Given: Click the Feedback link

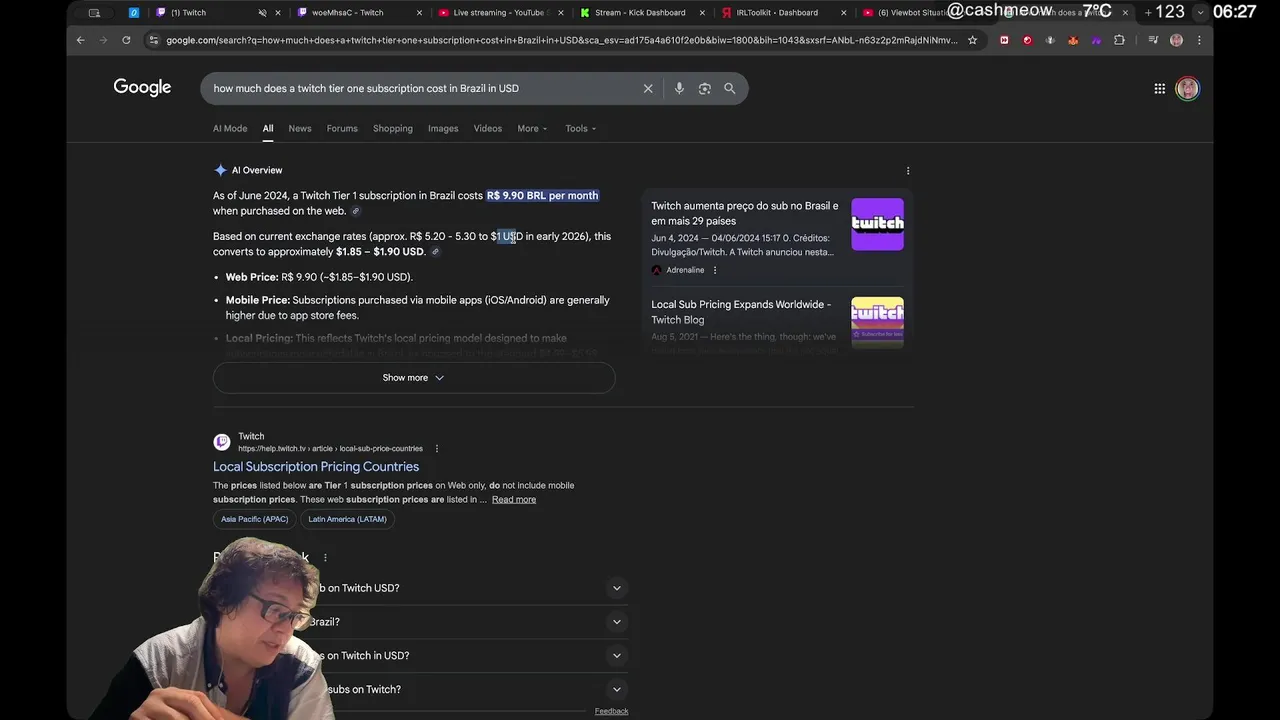Looking at the screenshot, I should [611, 711].
